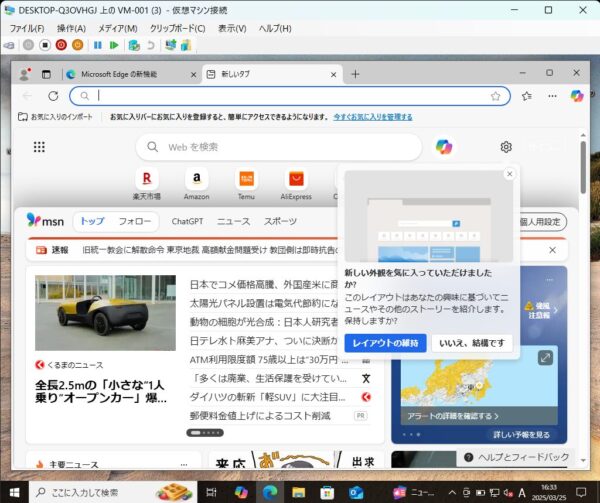Click the いいえ、結構です button
Screen dimensions: 600x503
click(472, 343)
